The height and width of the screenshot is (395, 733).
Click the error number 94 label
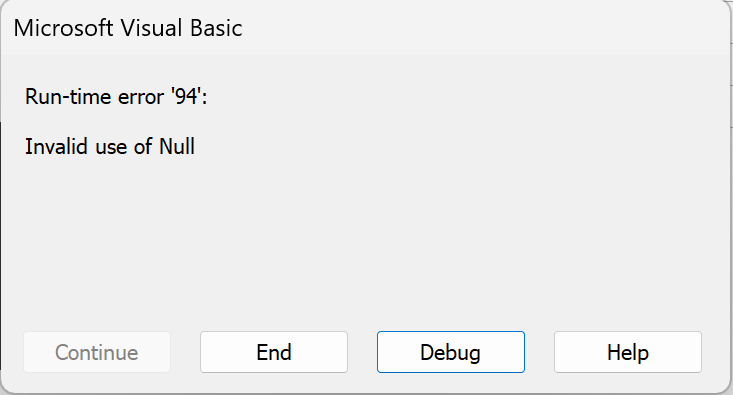tap(116, 97)
